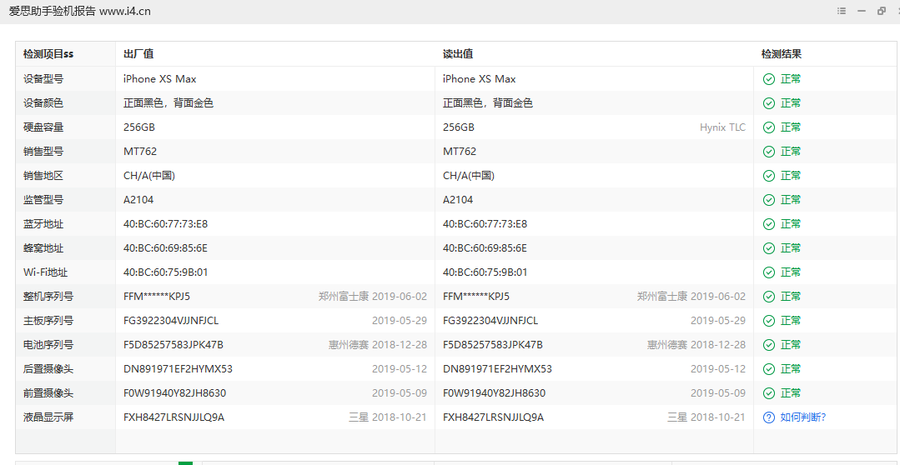The height and width of the screenshot is (465, 900).
Task: Click the green check icon in 监管型号 row
Action: coord(769,200)
